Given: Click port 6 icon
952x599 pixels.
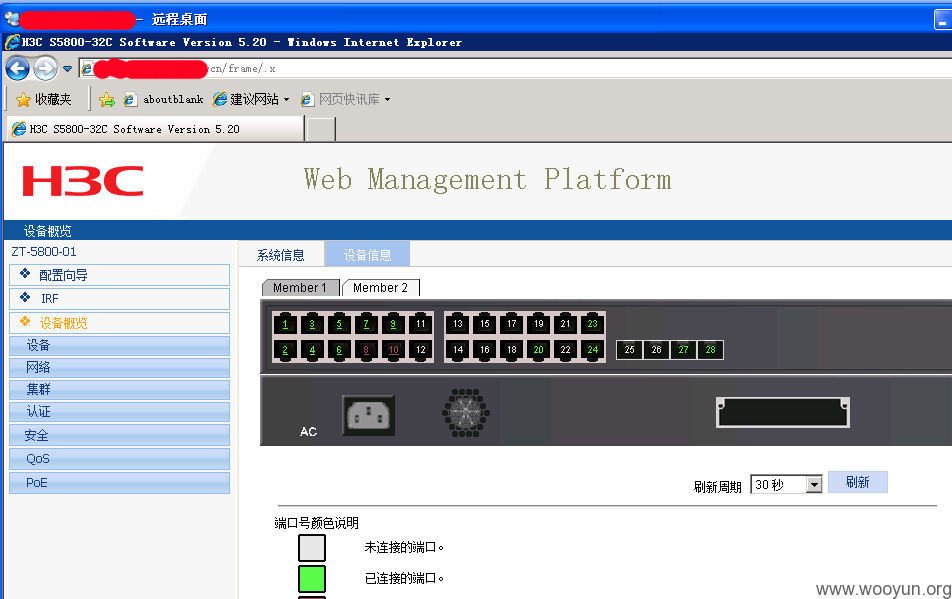Looking at the screenshot, I should 339,350.
